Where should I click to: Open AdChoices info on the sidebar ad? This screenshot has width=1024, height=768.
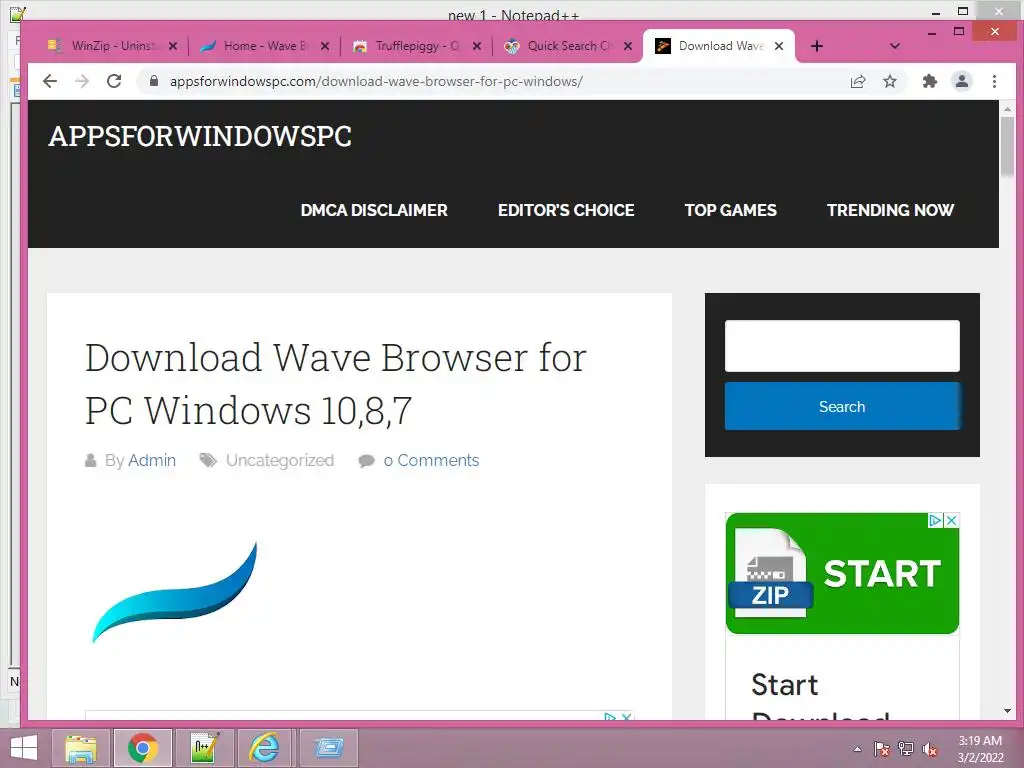click(935, 520)
